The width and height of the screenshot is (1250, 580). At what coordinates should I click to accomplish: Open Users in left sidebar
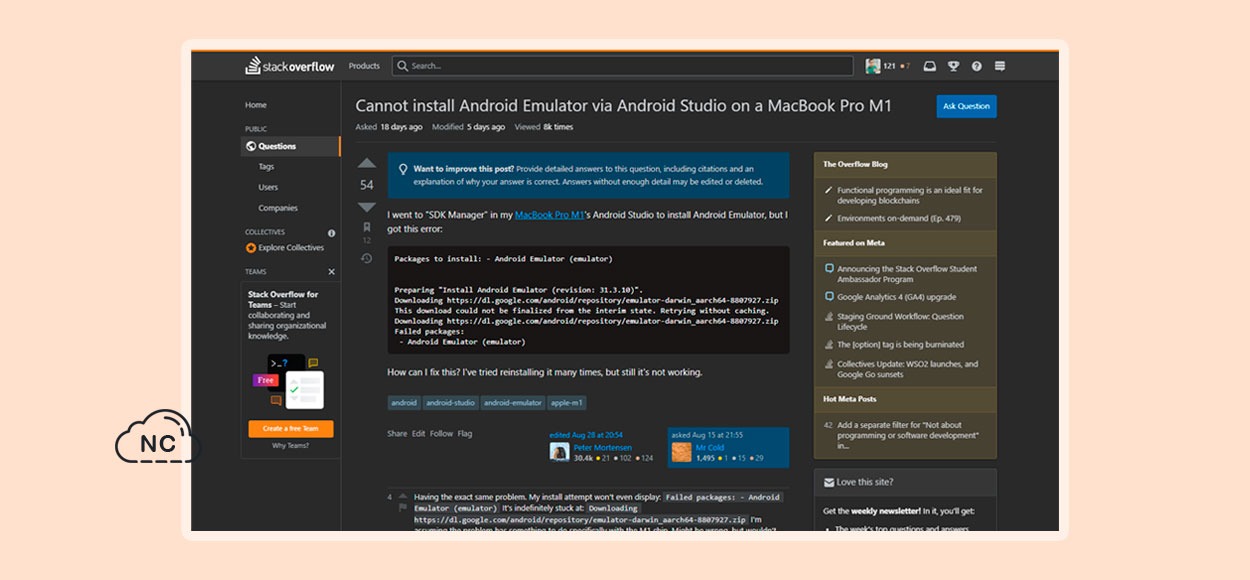pos(268,187)
